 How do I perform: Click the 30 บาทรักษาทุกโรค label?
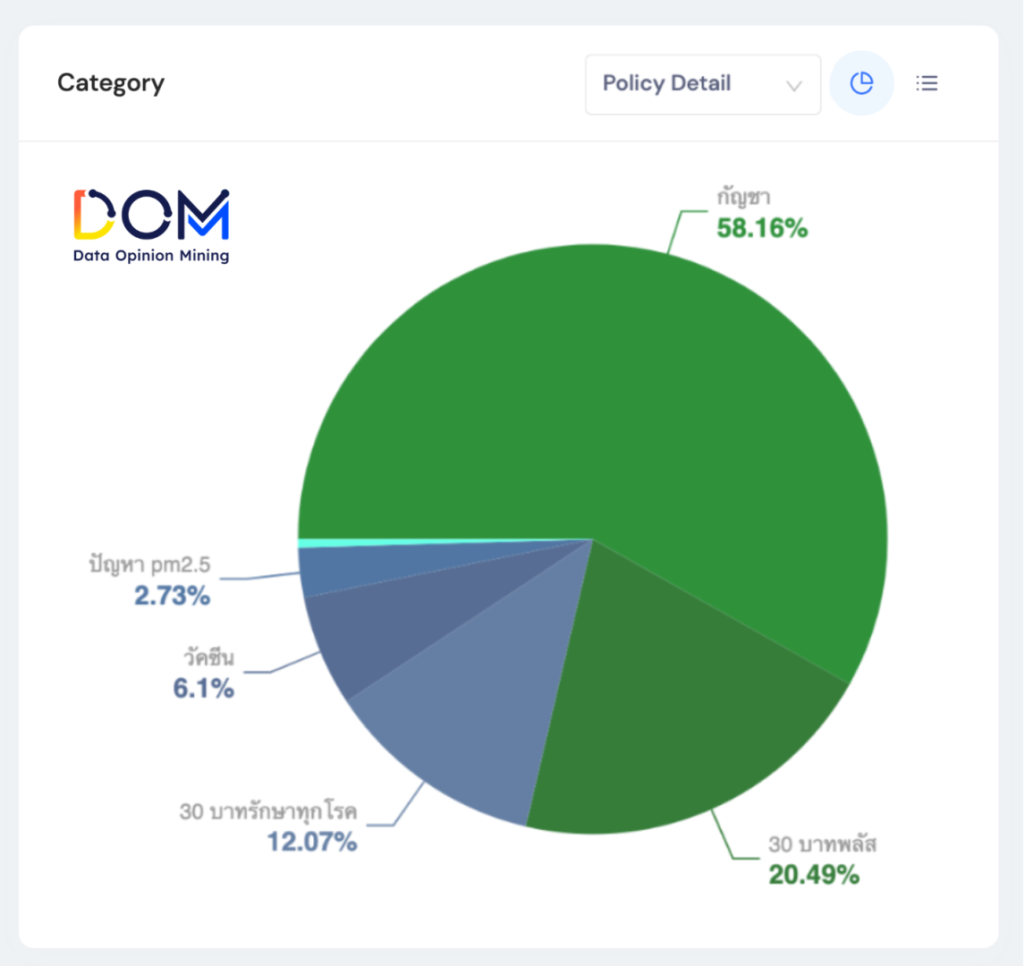click(x=268, y=811)
